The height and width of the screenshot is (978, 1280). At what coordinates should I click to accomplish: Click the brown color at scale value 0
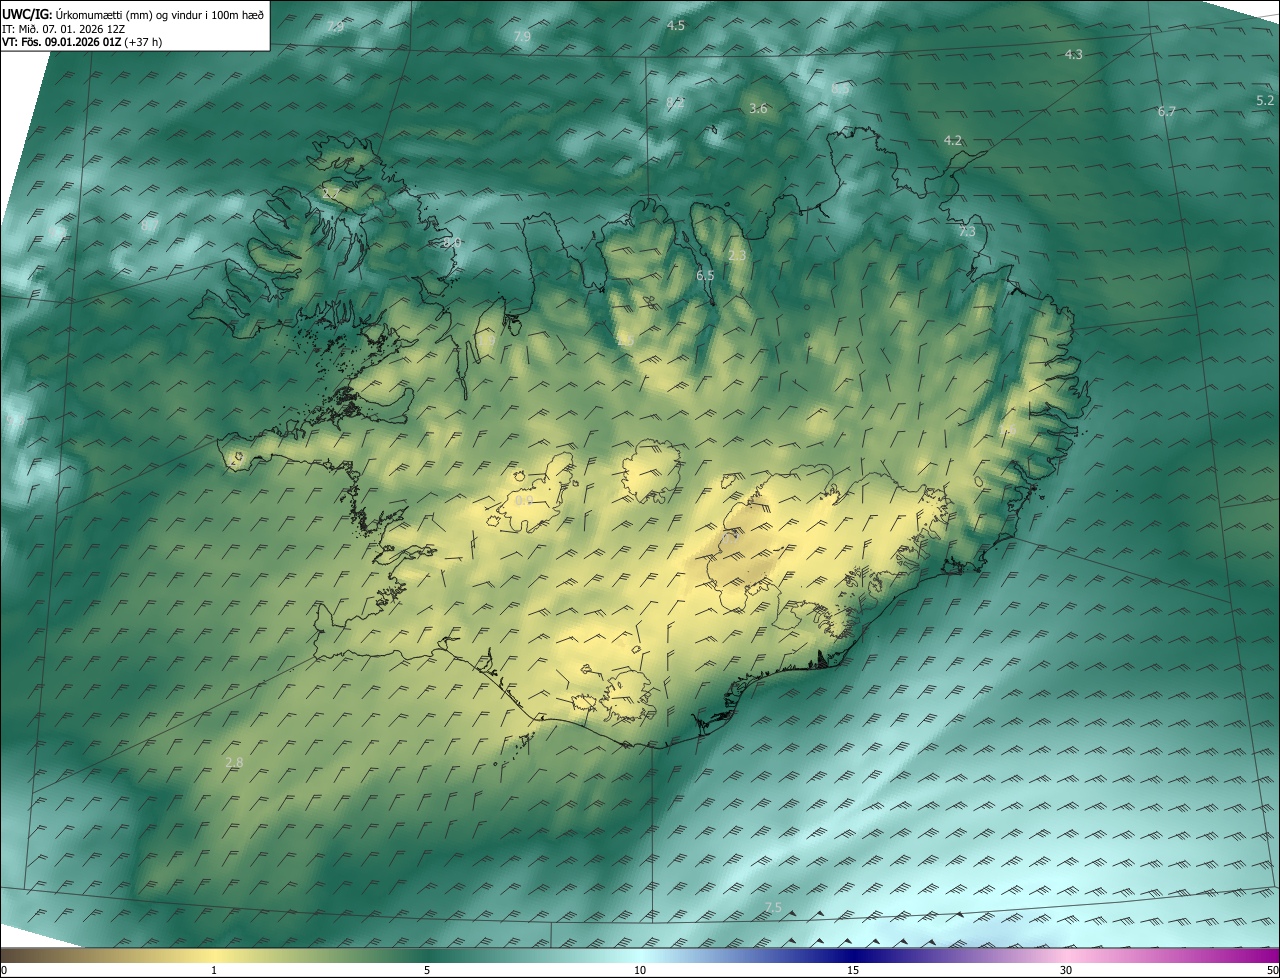(x=4, y=955)
